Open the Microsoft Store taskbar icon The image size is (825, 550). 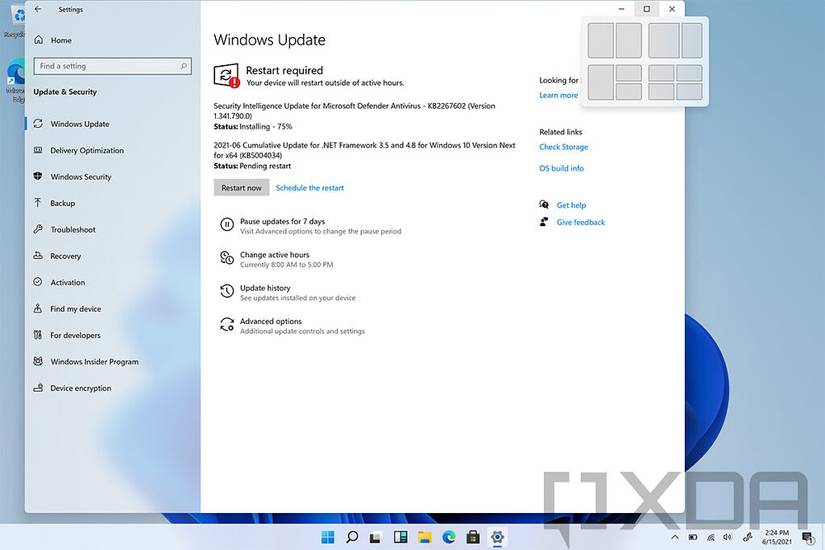coord(473,537)
